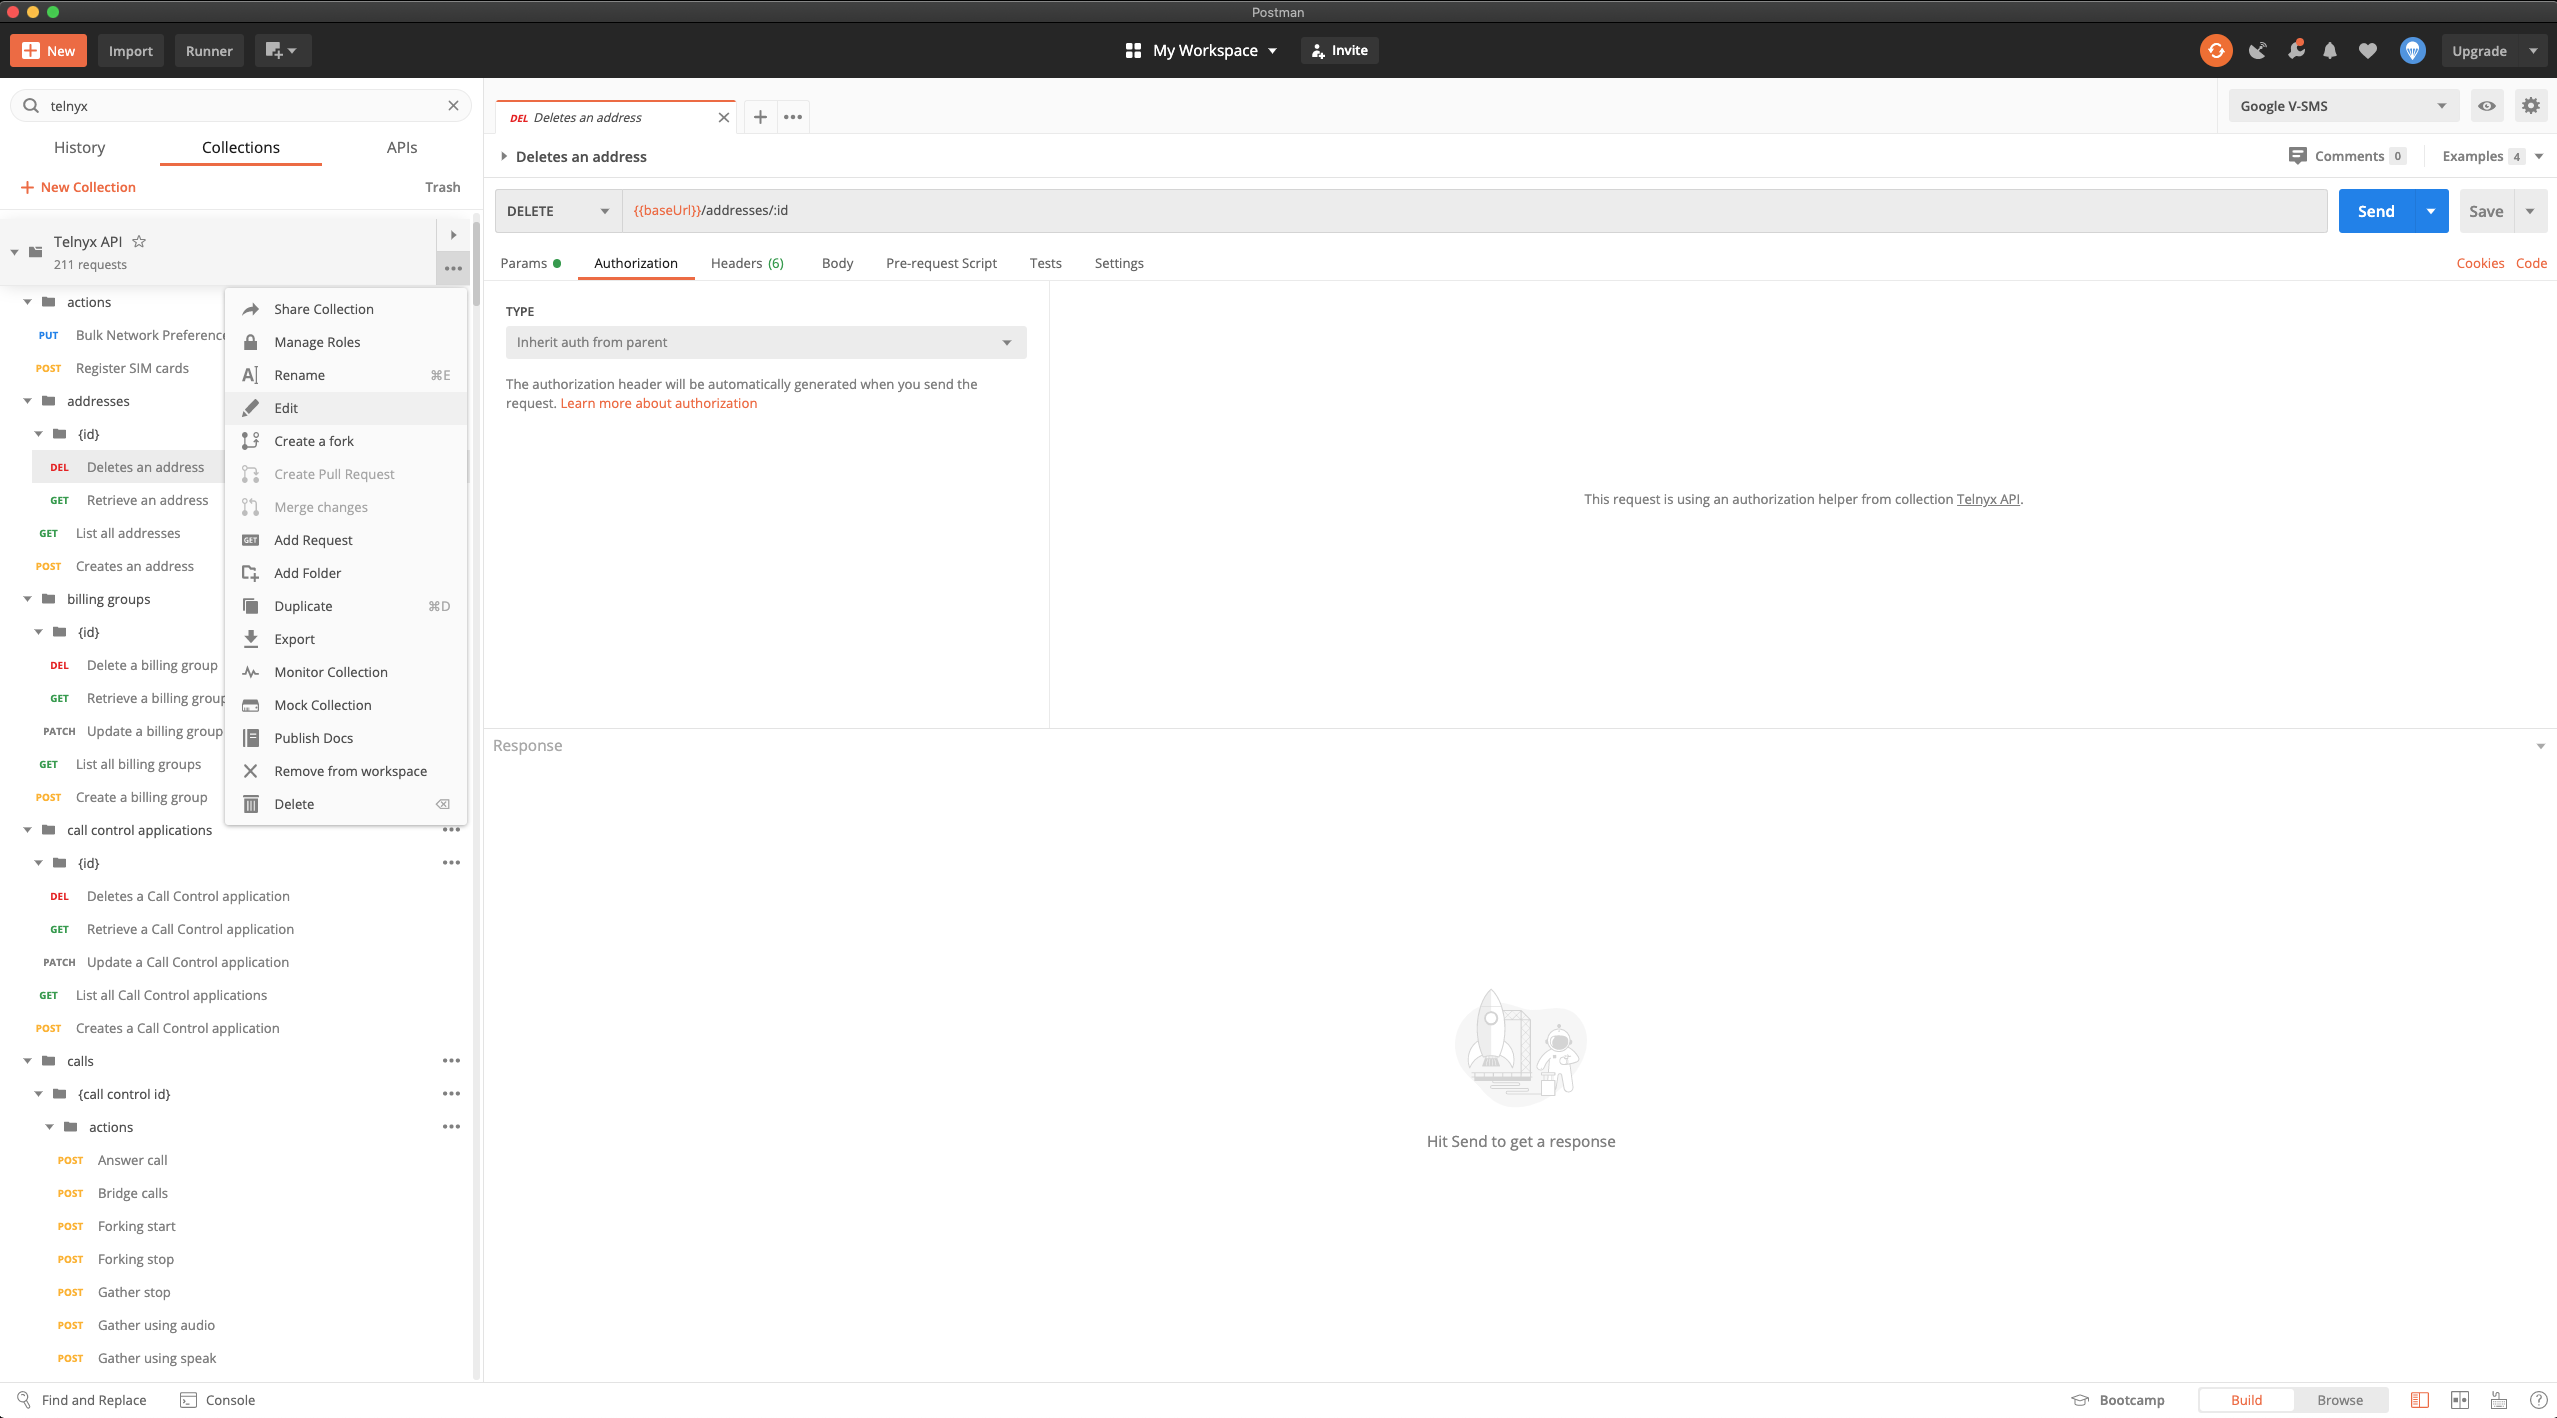Collapse the Response pane arrow
Screen dimensions: 2557x1418
pyautogui.click(x=2540, y=746)
